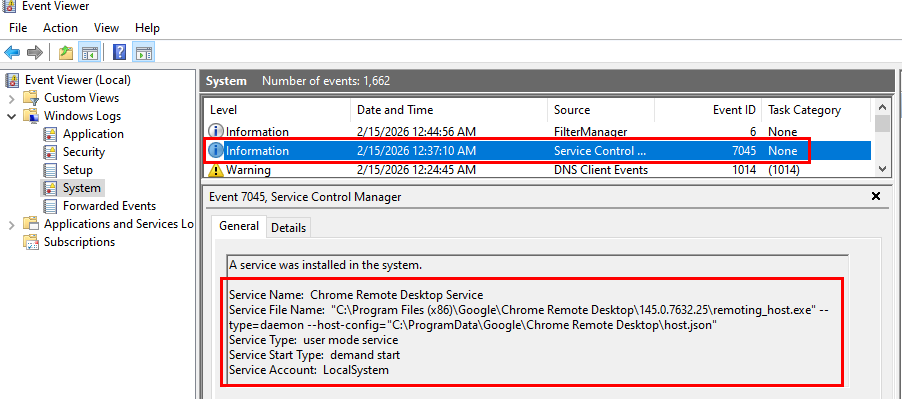The width and height of the screenshot is (902, 399).
Task: Switch to the General tab
Action: [239, 226]
